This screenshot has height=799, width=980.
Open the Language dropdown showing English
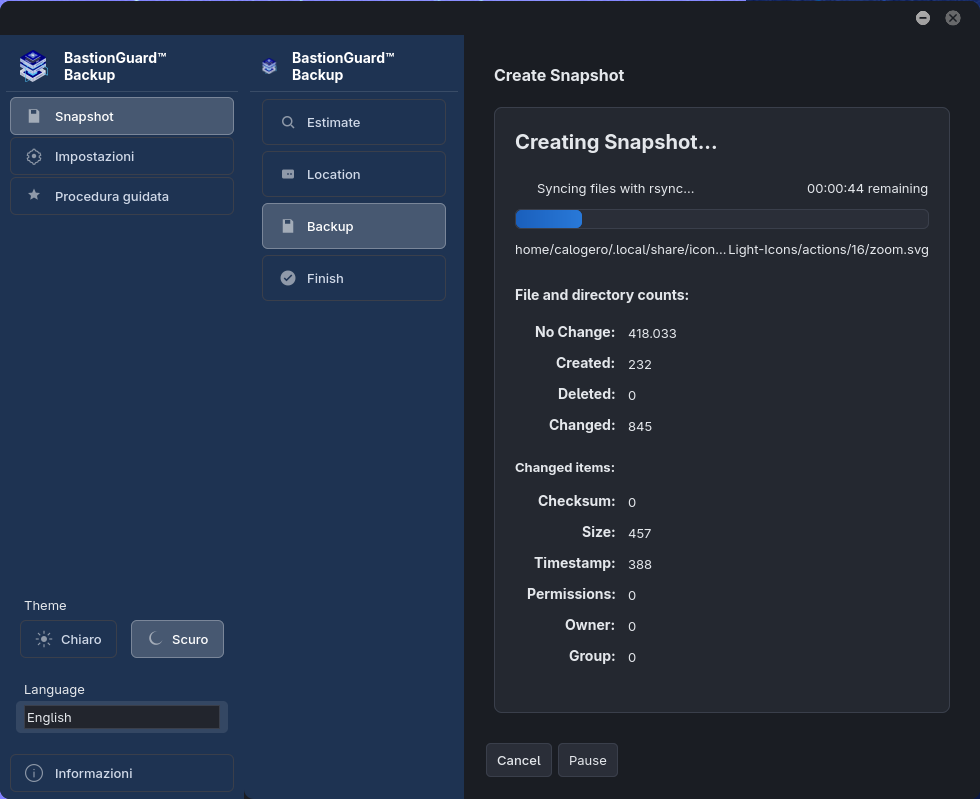(122, 717)
